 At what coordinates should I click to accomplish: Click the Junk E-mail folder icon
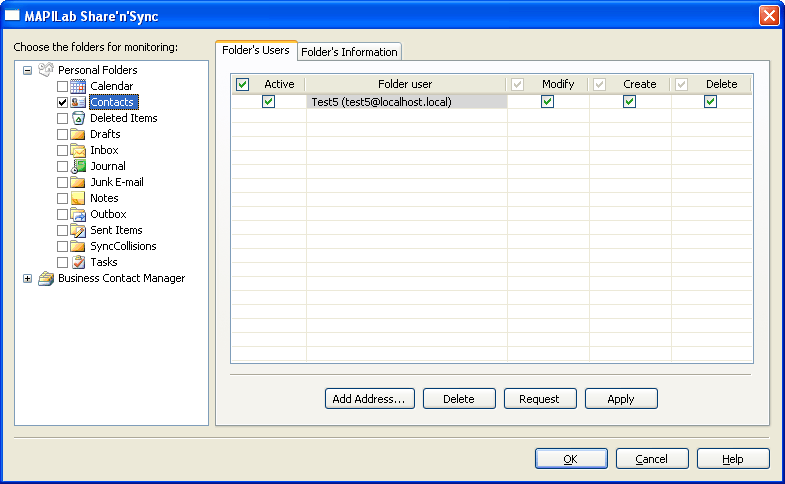tap(78, 183)
